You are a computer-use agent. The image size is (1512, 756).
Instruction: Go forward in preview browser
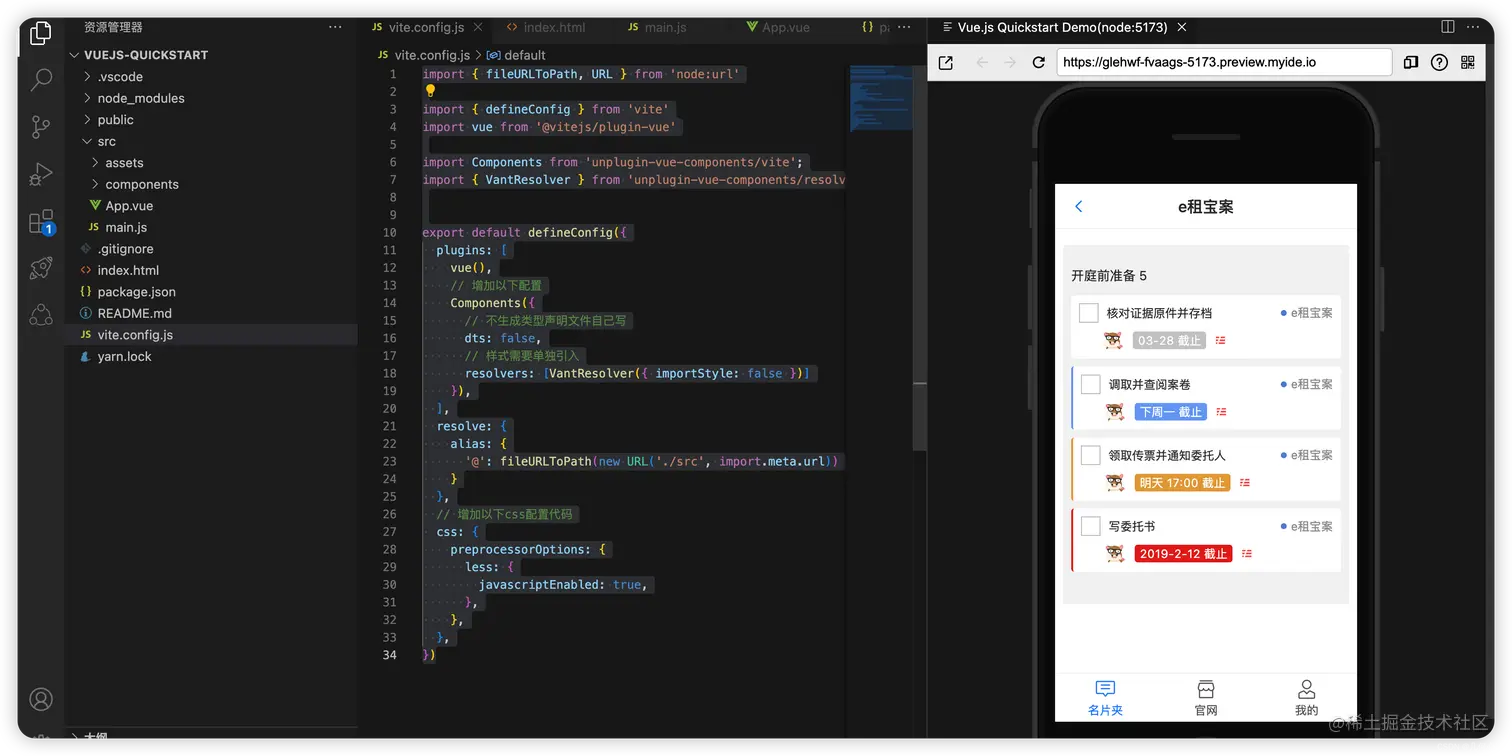tap(1010, 62)
